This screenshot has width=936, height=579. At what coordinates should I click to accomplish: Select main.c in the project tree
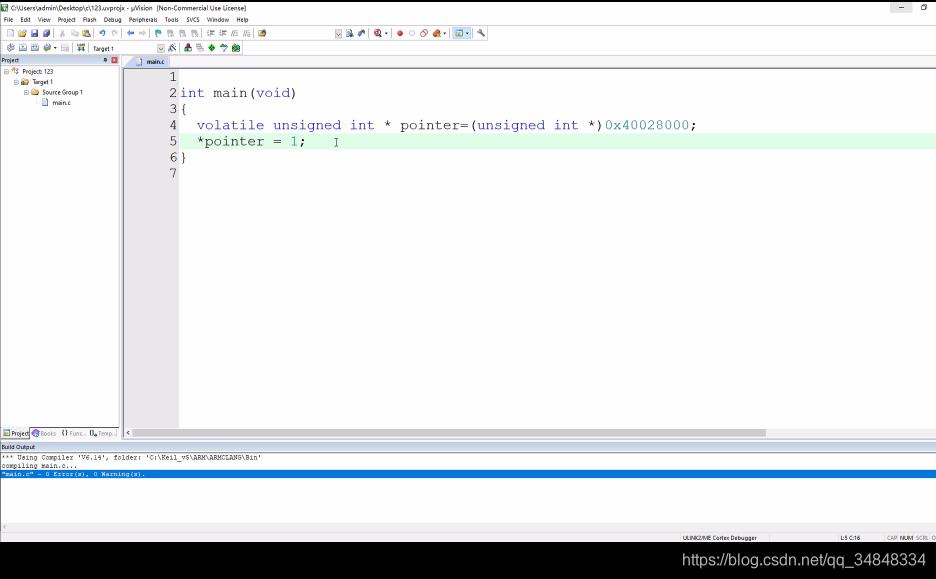tap(61, 103)
